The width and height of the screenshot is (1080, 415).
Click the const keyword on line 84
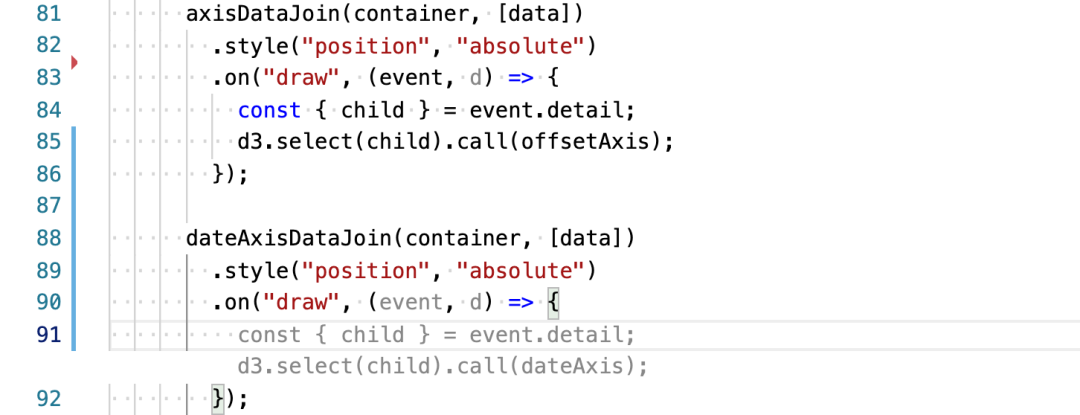tap(270, 110)
